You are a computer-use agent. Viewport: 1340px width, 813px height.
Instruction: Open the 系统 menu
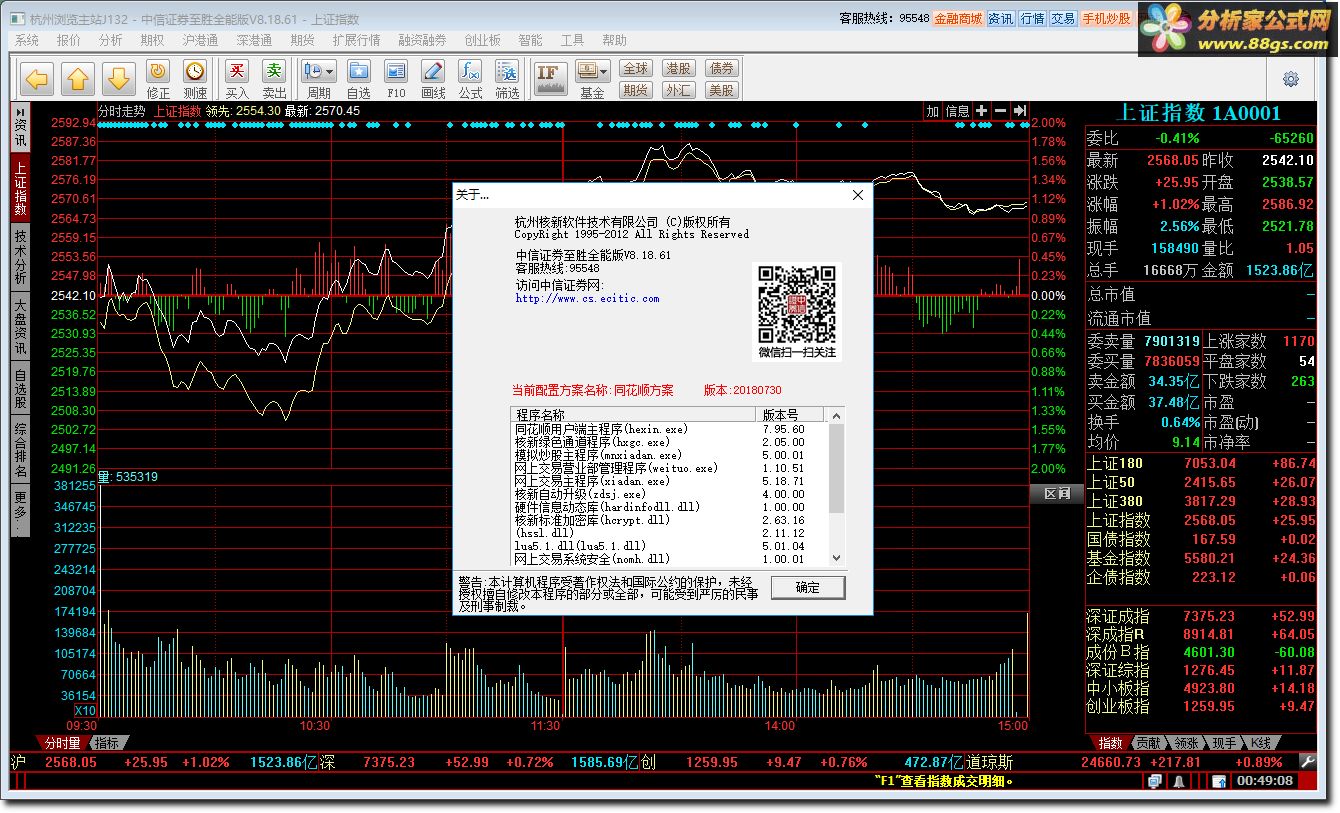pos(27,41)
